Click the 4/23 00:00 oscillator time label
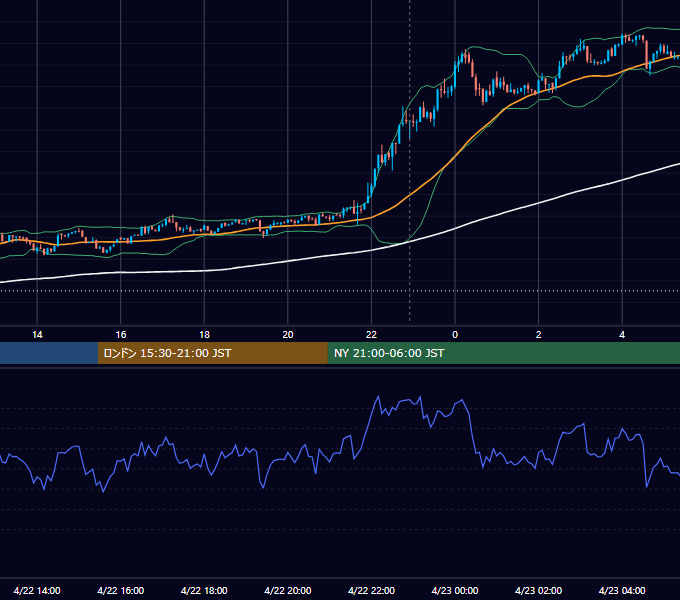The image size is (680, 600). click(x=454, y=590)
